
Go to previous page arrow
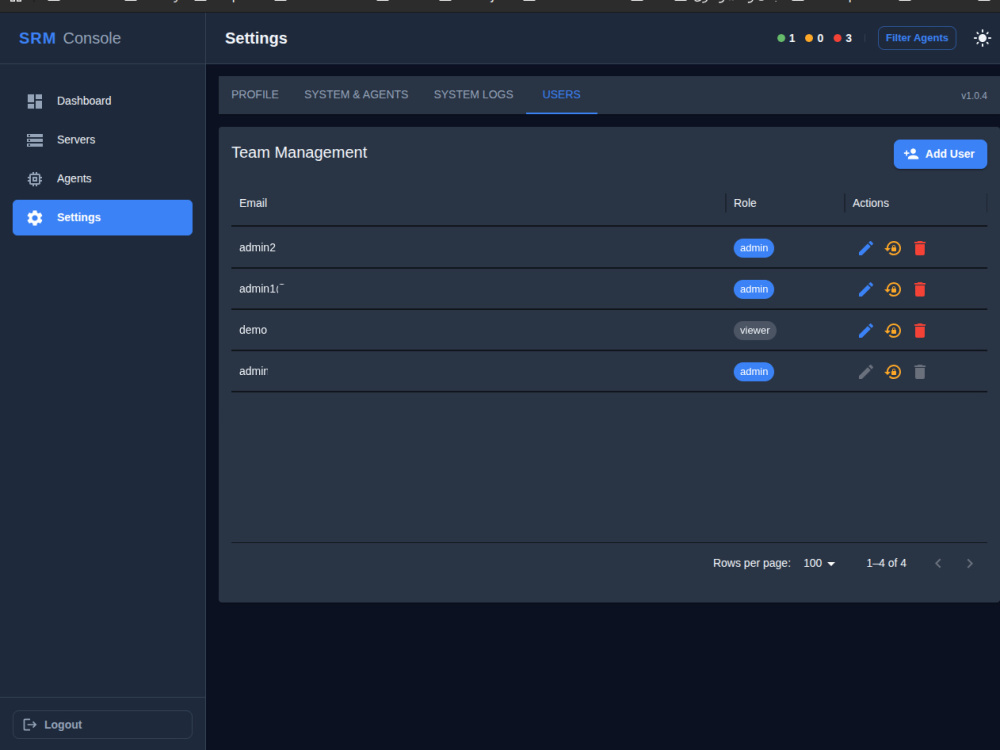click(x=938, y=563)
